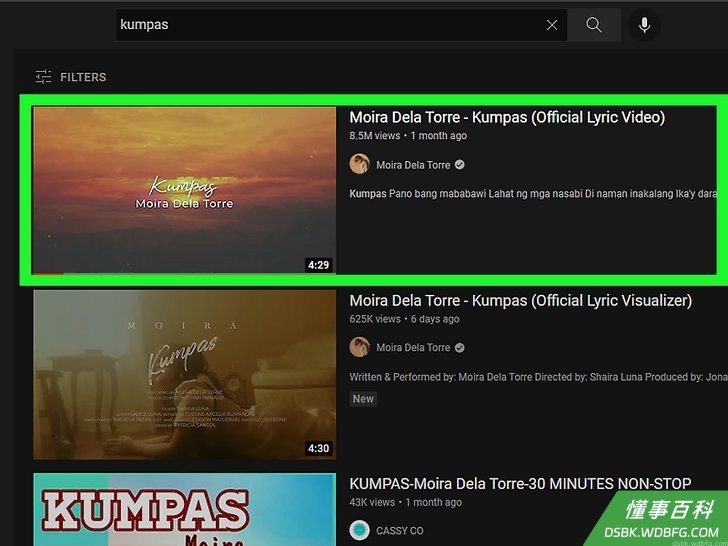Click verified badge on Lyric Visualizer result channel
The height and width of the screenshot is (546, 728).
(460, 348)
